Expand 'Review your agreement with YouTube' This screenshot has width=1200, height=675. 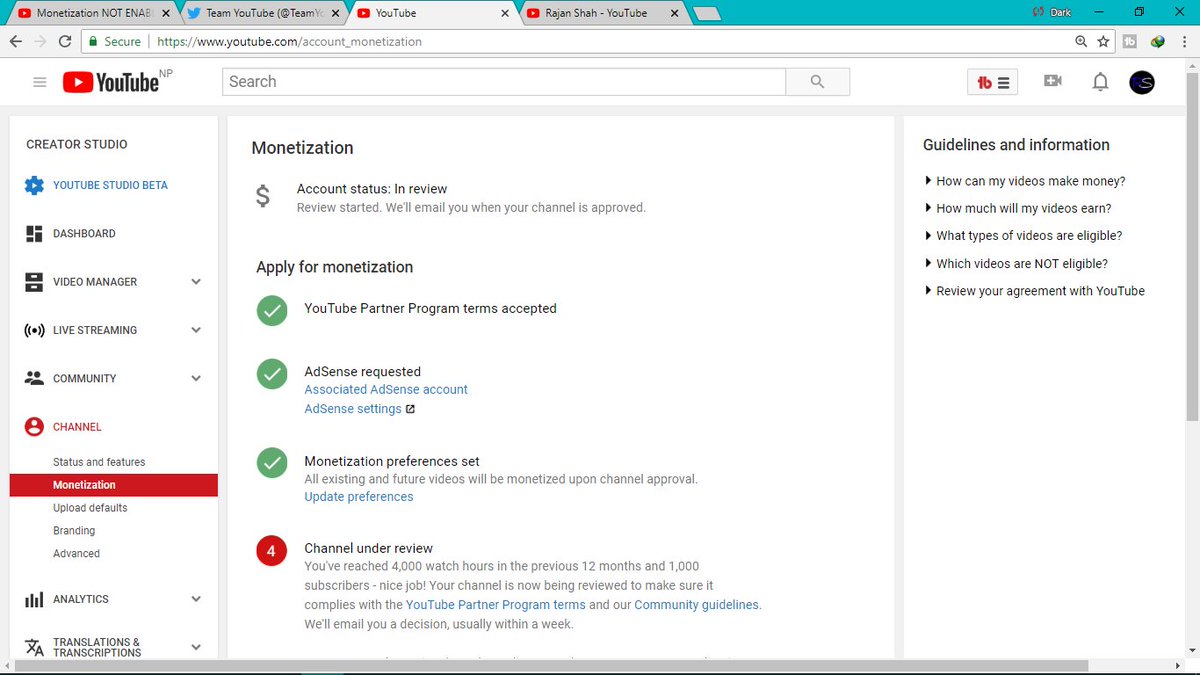point(1034,291)
